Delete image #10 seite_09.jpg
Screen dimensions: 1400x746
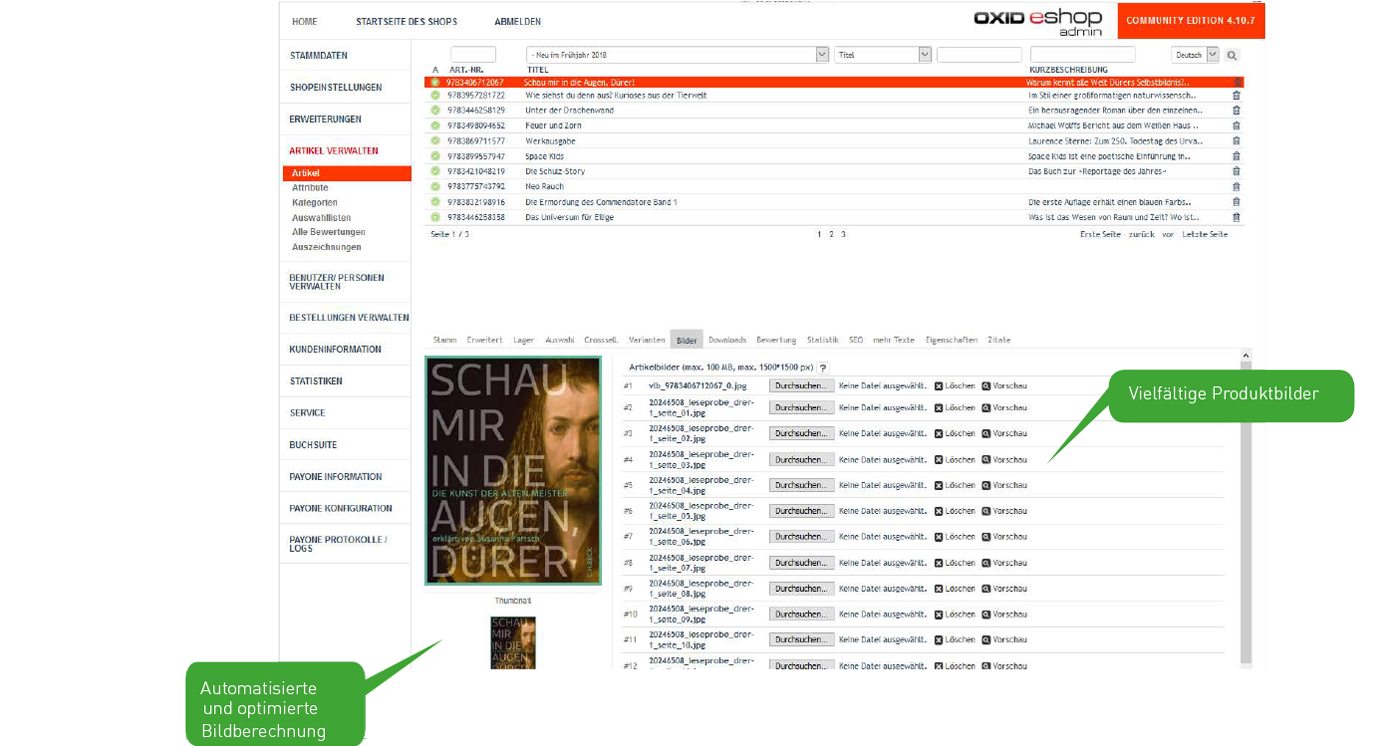[954, 614]
